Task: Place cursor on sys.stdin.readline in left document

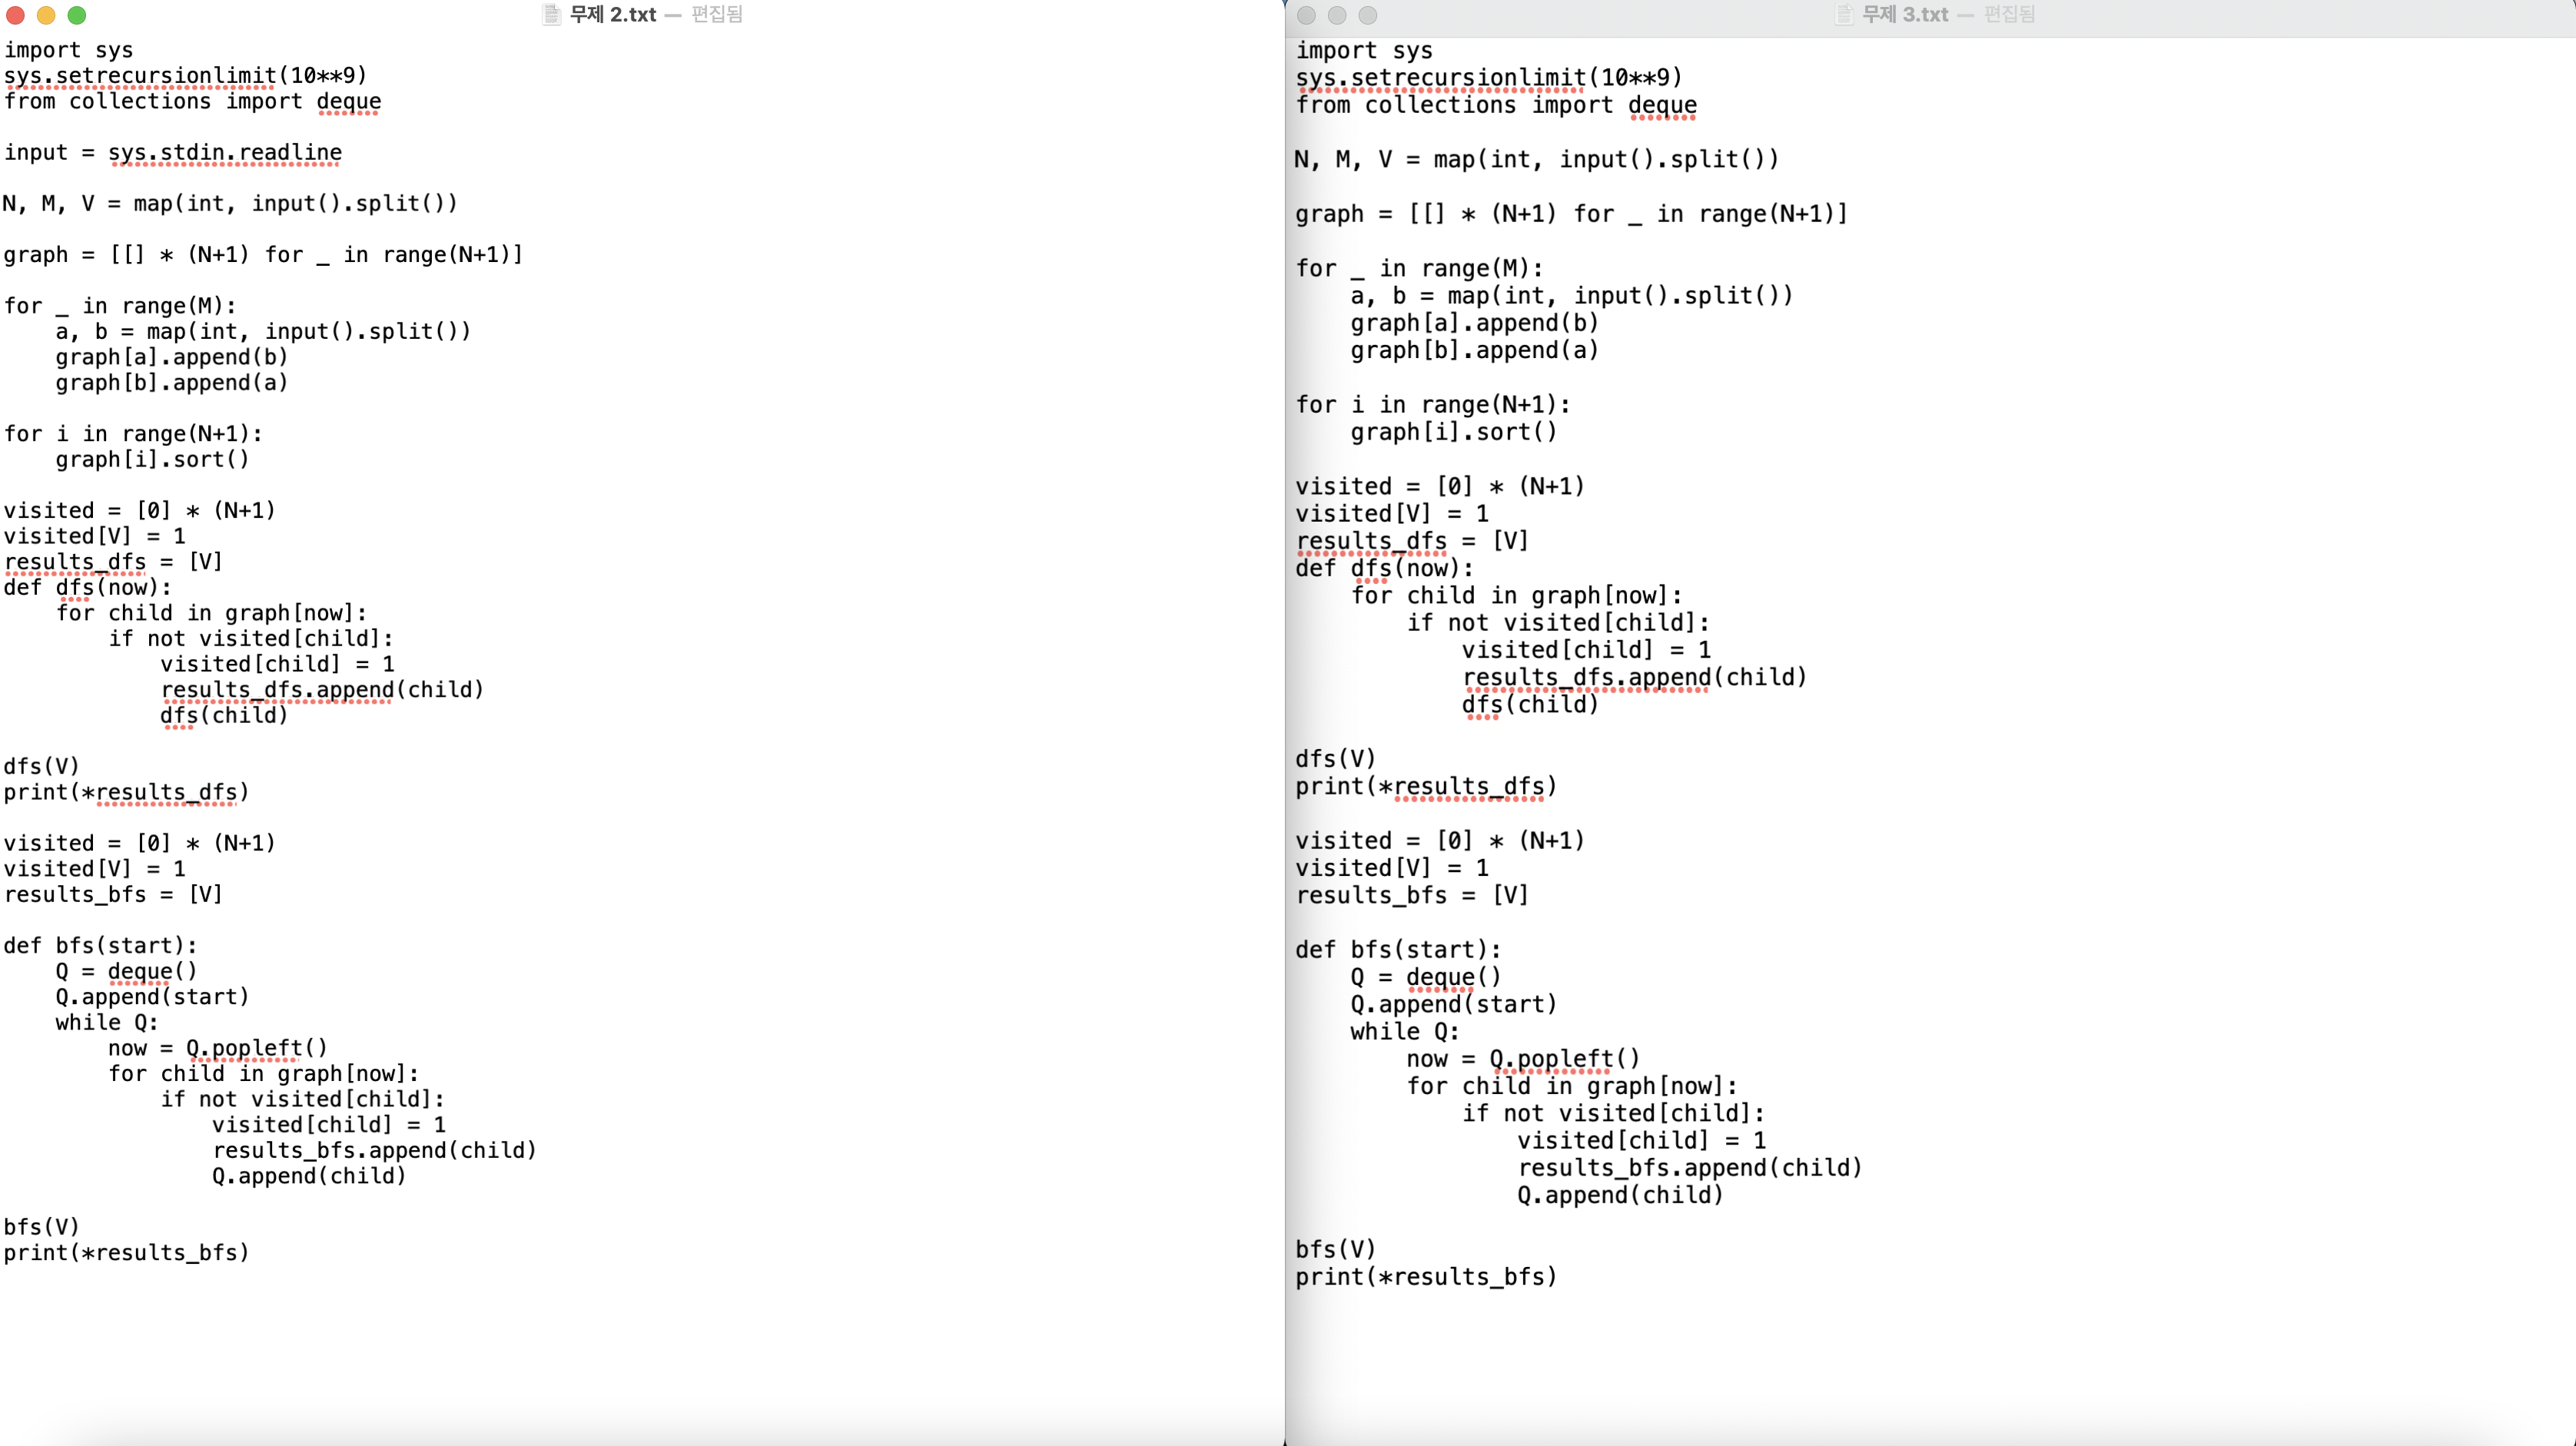Action: [x=225, y=152]
